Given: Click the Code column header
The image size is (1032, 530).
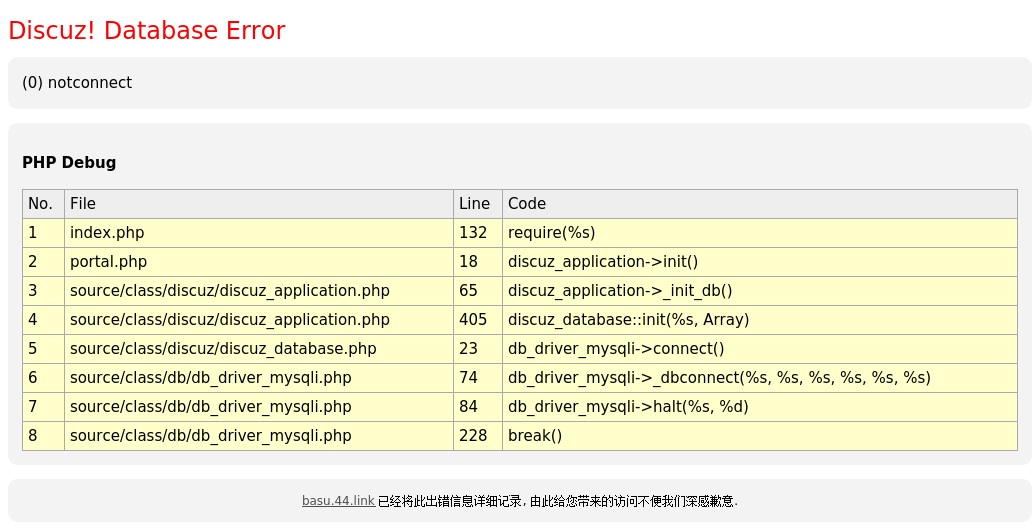Looking at the screenshot, I should pos(527,204).
